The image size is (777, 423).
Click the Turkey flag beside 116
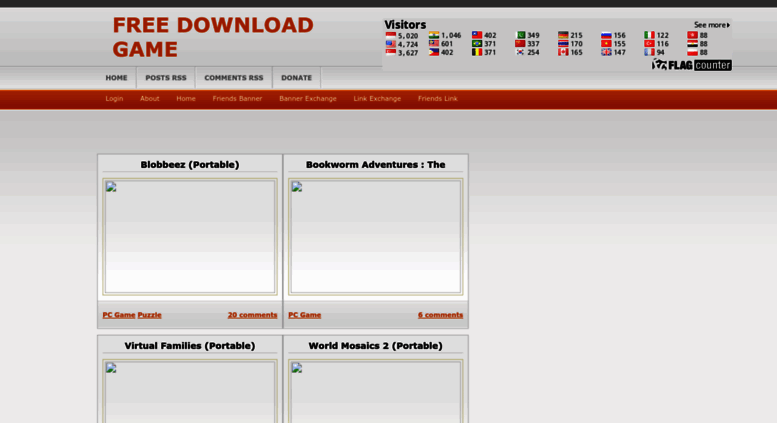[649, 44]
